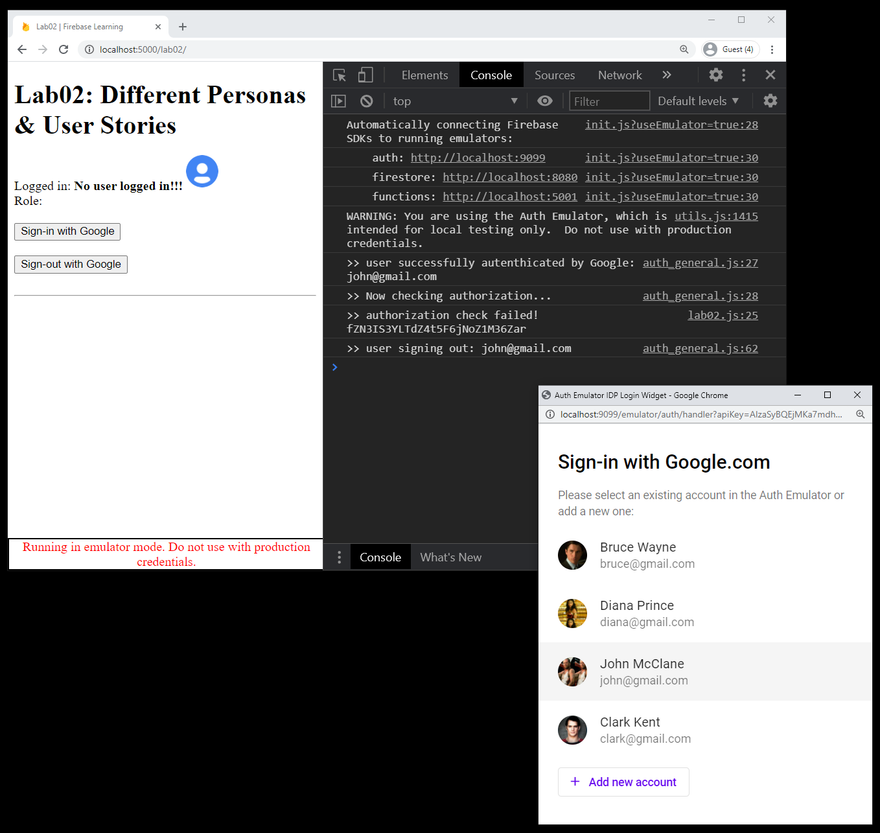Focus the console Filter input field
The image size is (880, 833).
[x=609, y=101]
